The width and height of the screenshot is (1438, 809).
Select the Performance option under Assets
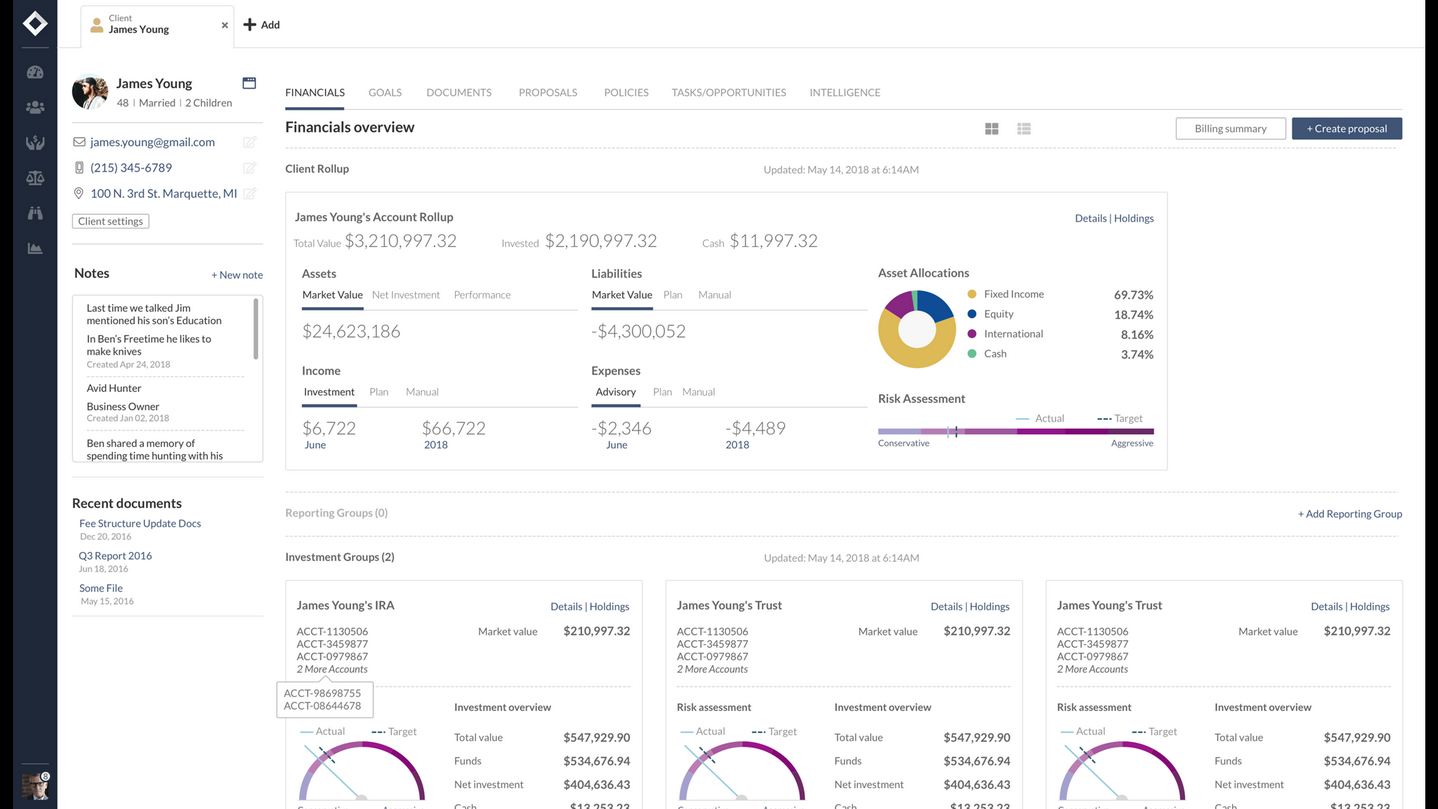click(x=482, y=295)
